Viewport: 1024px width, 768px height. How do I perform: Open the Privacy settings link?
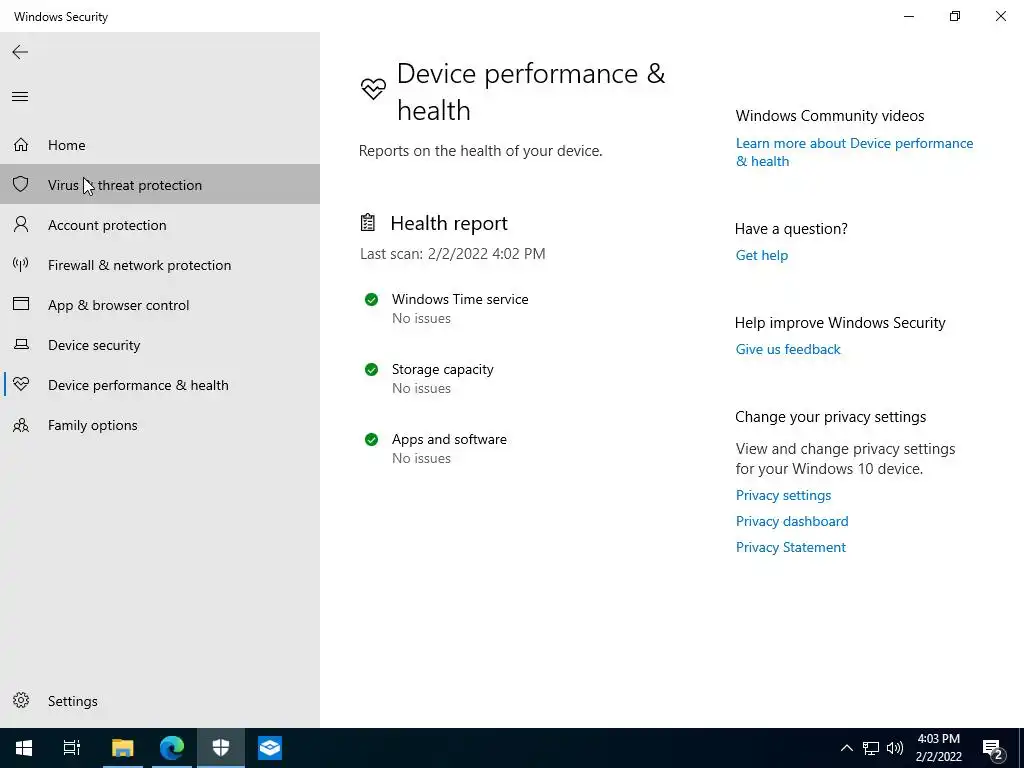[x=783, y=495]
